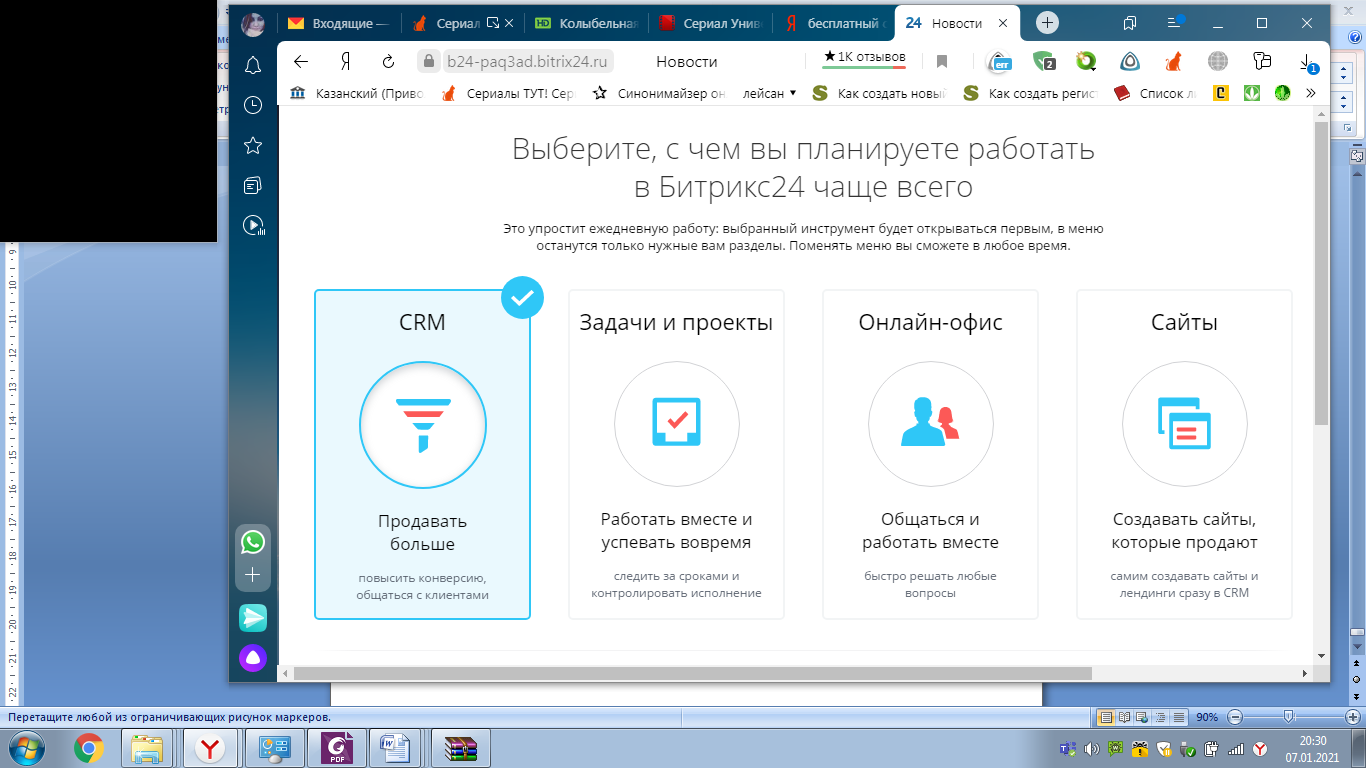Open media player icon in browser sidebar

point(253,226)
